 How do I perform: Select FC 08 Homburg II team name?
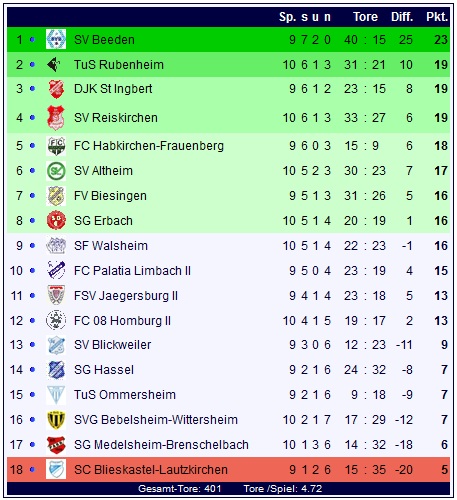(x=122, y=321)
